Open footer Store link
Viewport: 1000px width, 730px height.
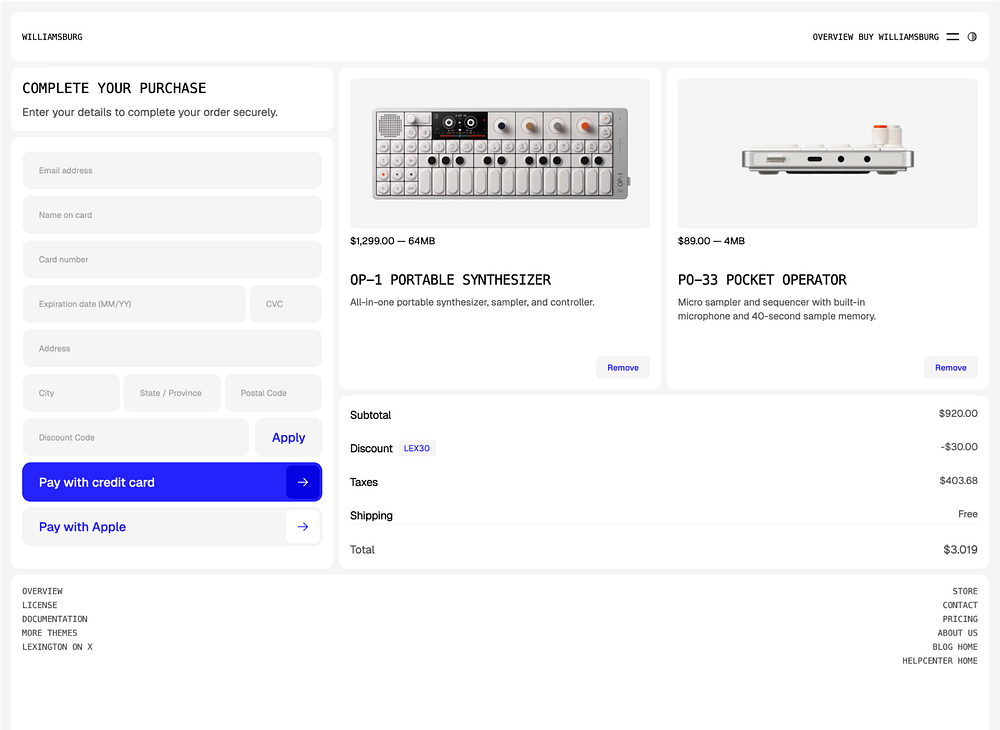pos(965,591)
